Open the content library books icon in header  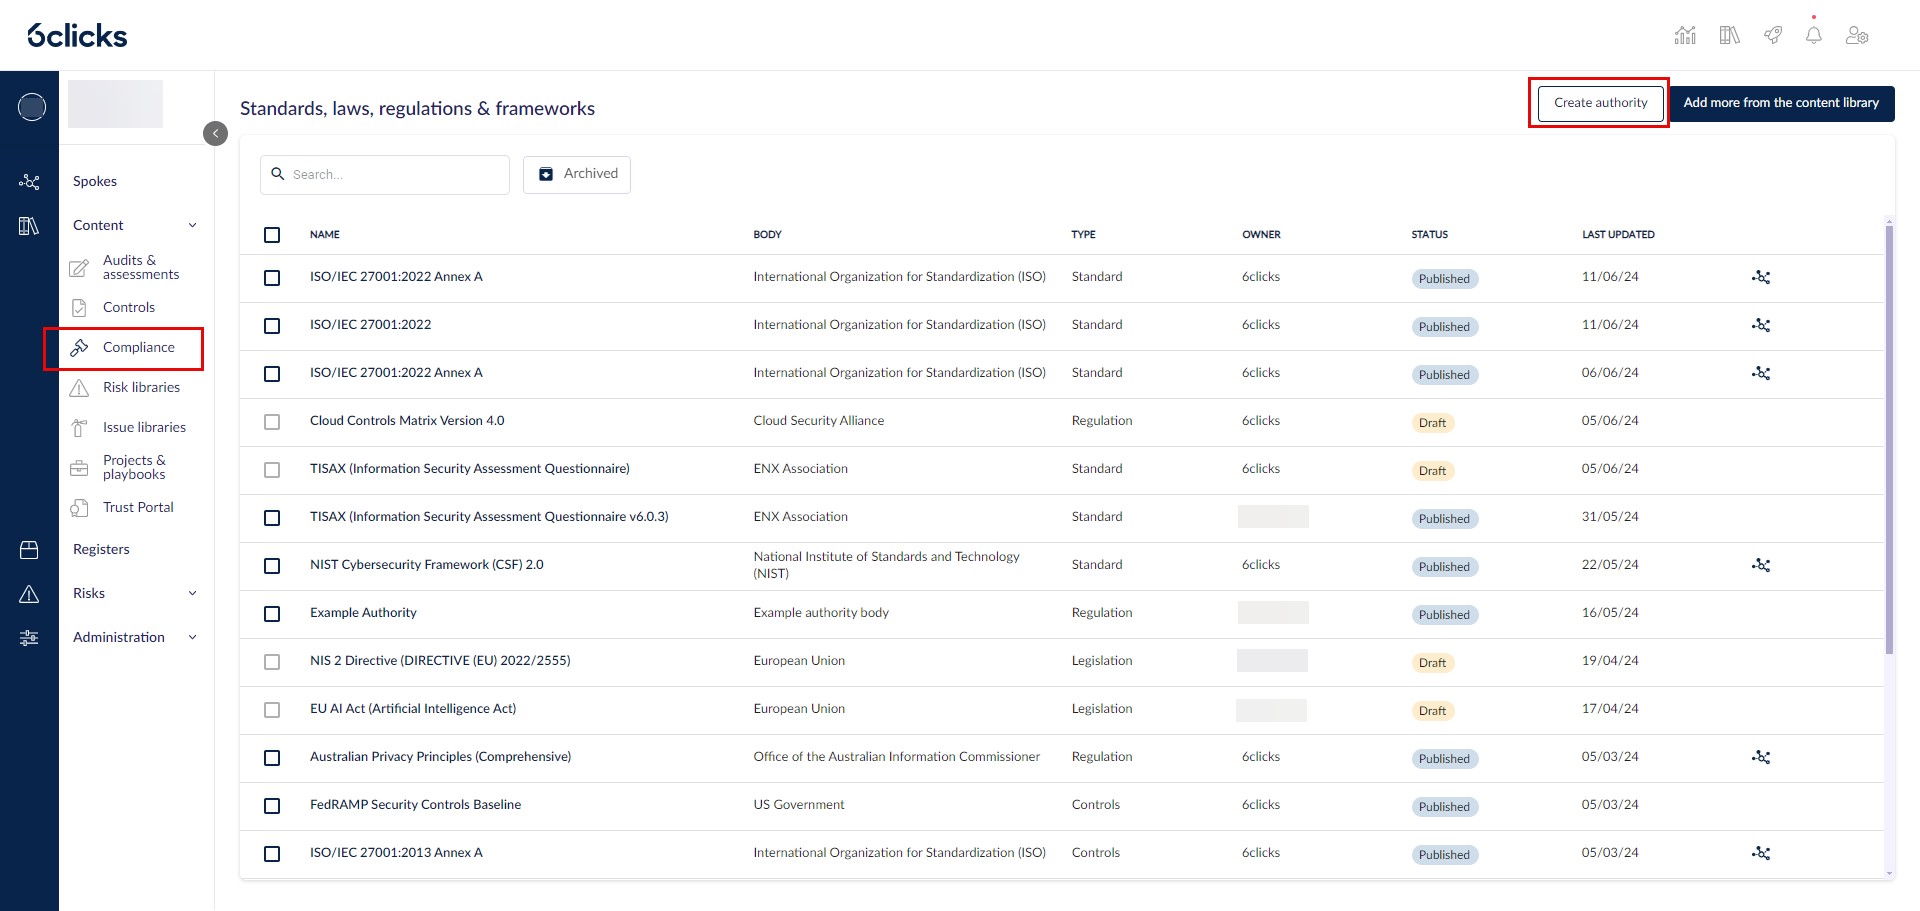click(1729, 36)
